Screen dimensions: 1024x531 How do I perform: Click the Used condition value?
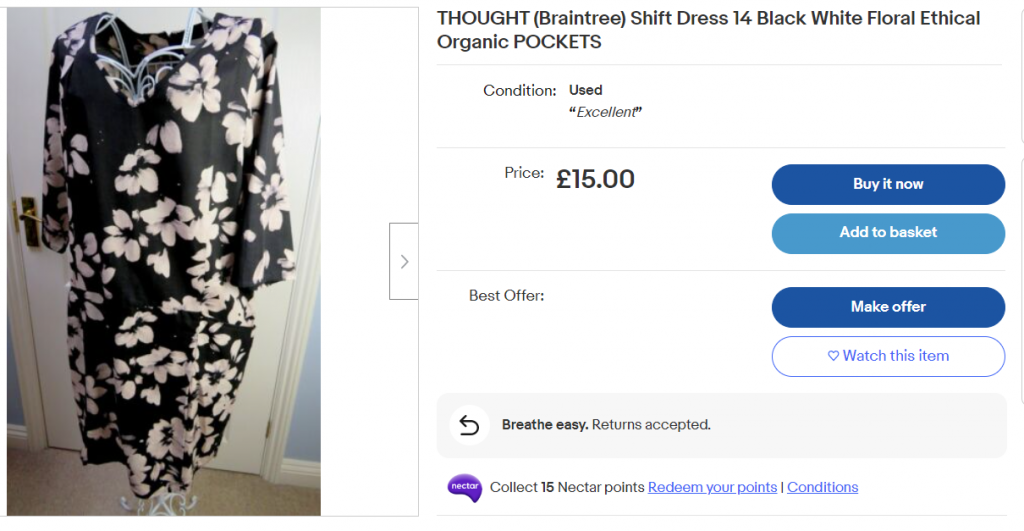coord(586,90)
